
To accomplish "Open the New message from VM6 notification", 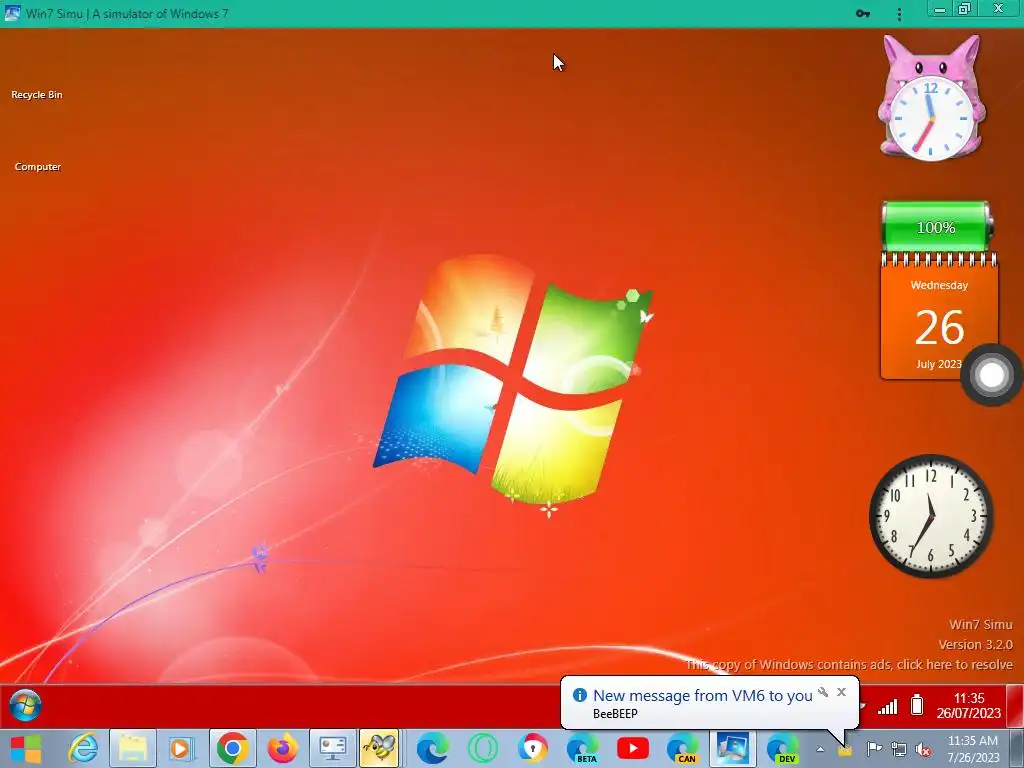I will tap(703, 696).
